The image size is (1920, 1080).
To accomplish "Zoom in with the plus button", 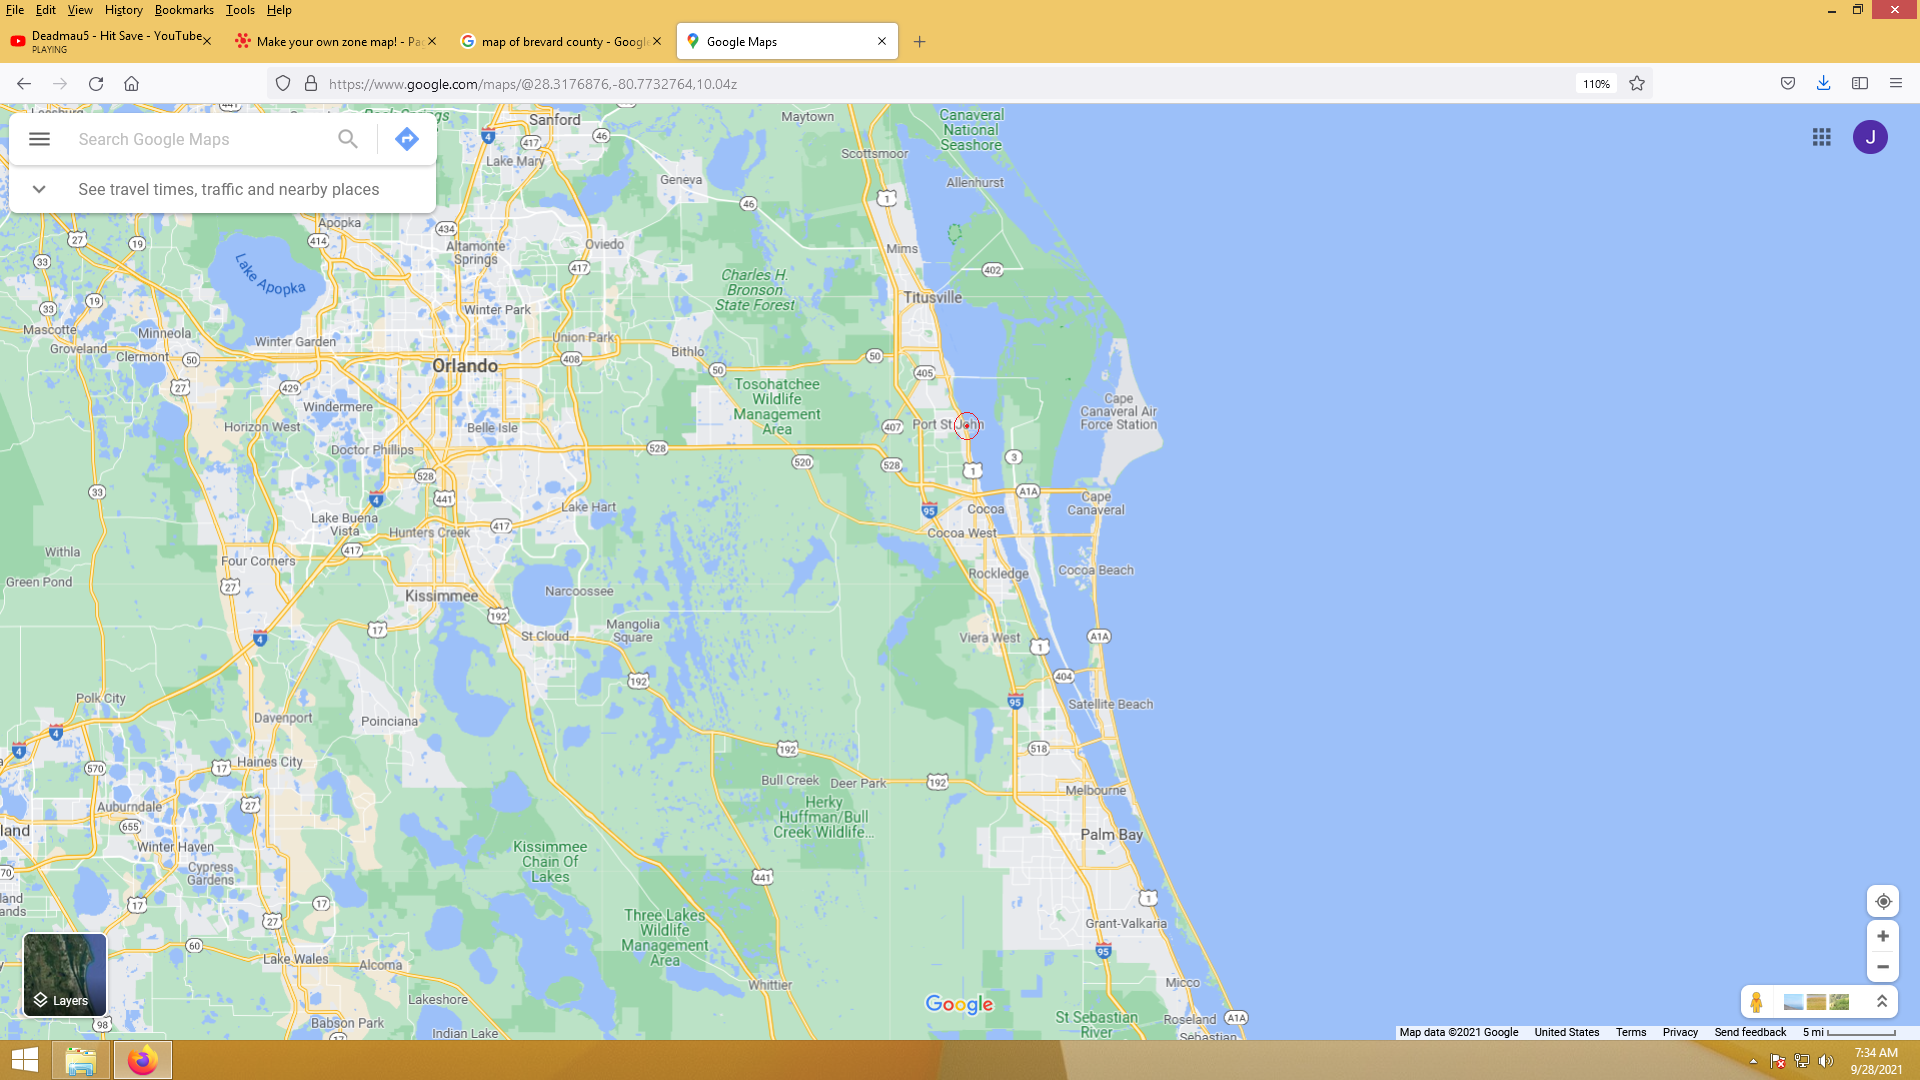I will pos(1882,936).
